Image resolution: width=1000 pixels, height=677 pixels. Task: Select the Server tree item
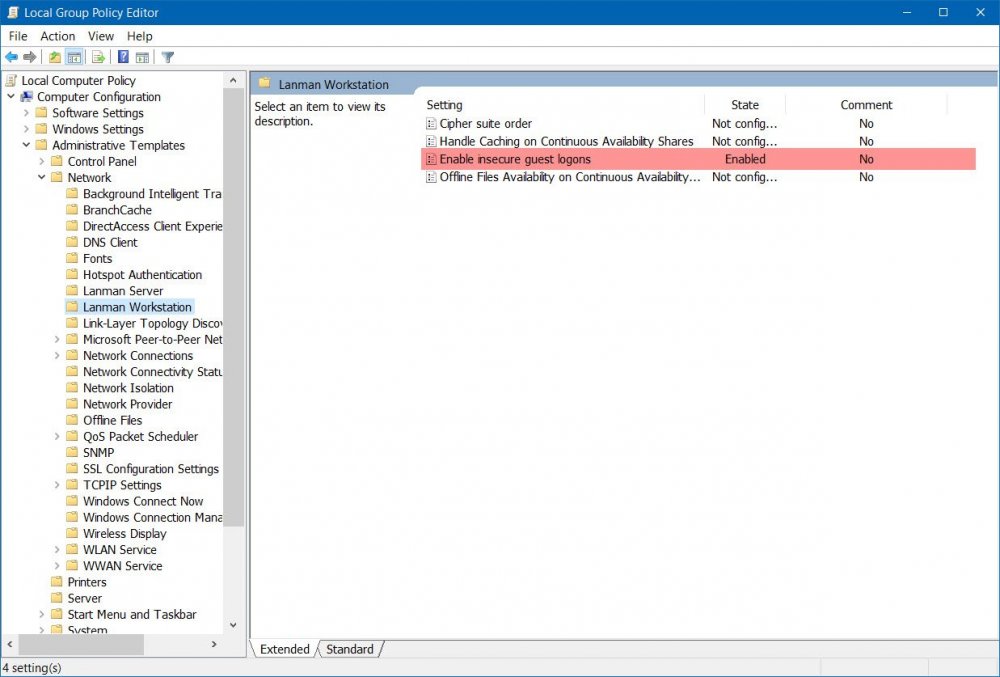tap(85, 599)
